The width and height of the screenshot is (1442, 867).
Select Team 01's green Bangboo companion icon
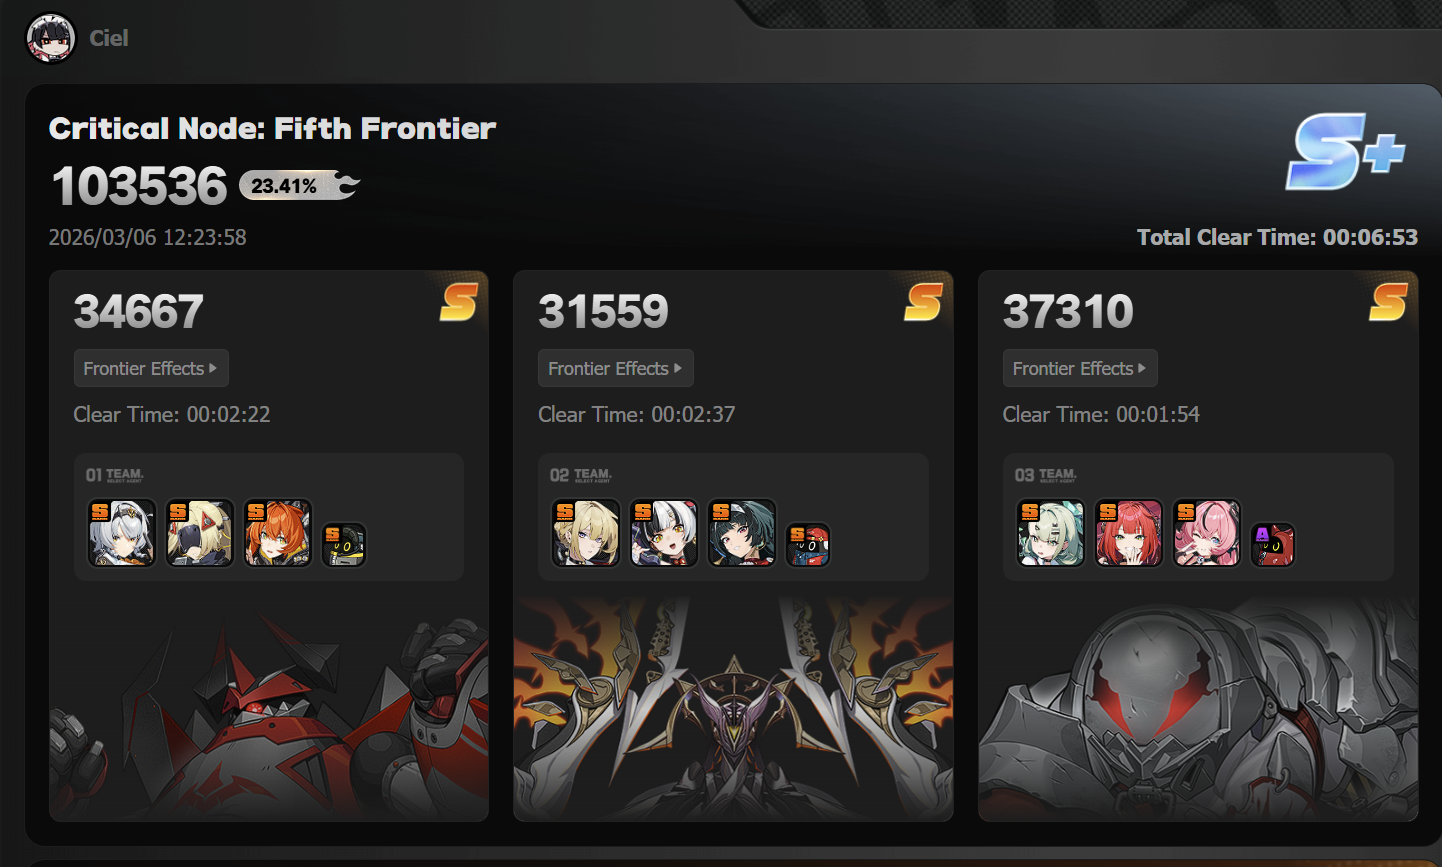click(344, 545)
